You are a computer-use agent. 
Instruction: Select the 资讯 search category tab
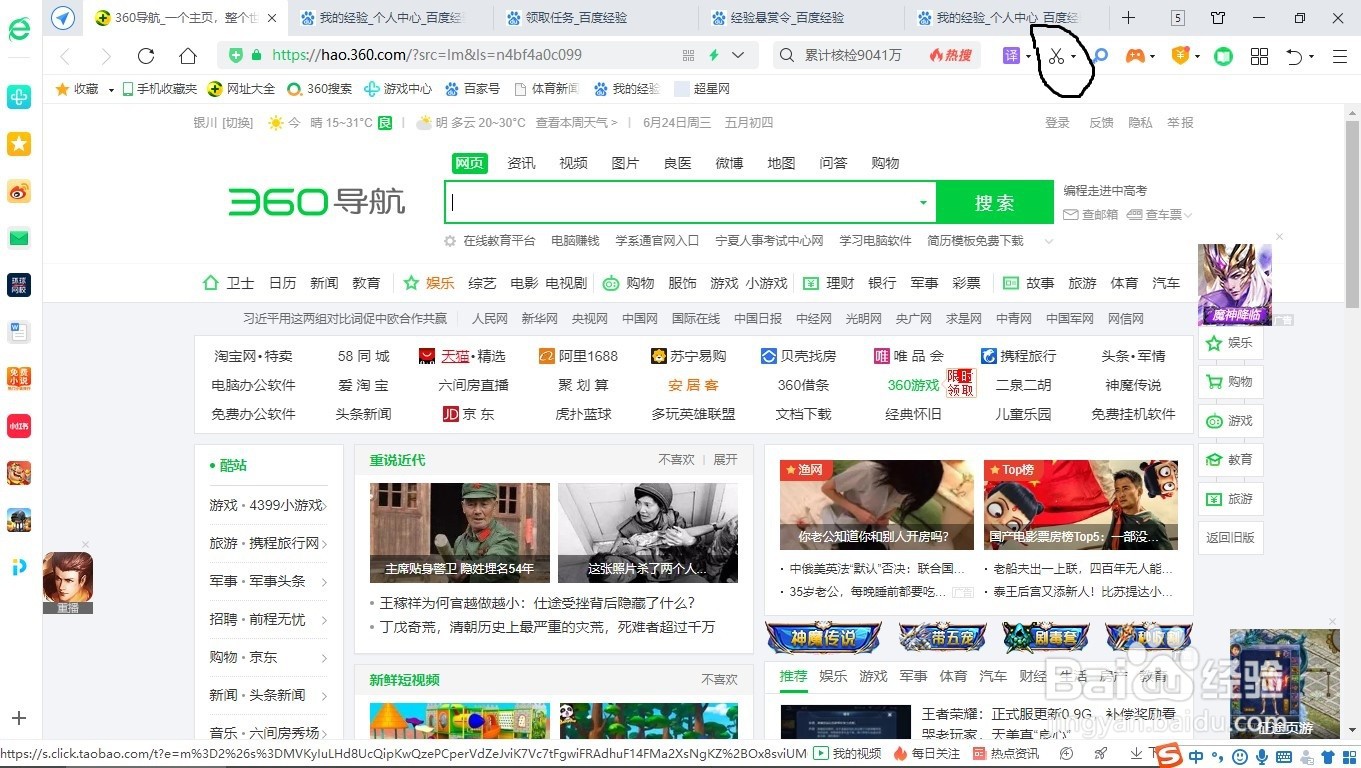[521, 163]
